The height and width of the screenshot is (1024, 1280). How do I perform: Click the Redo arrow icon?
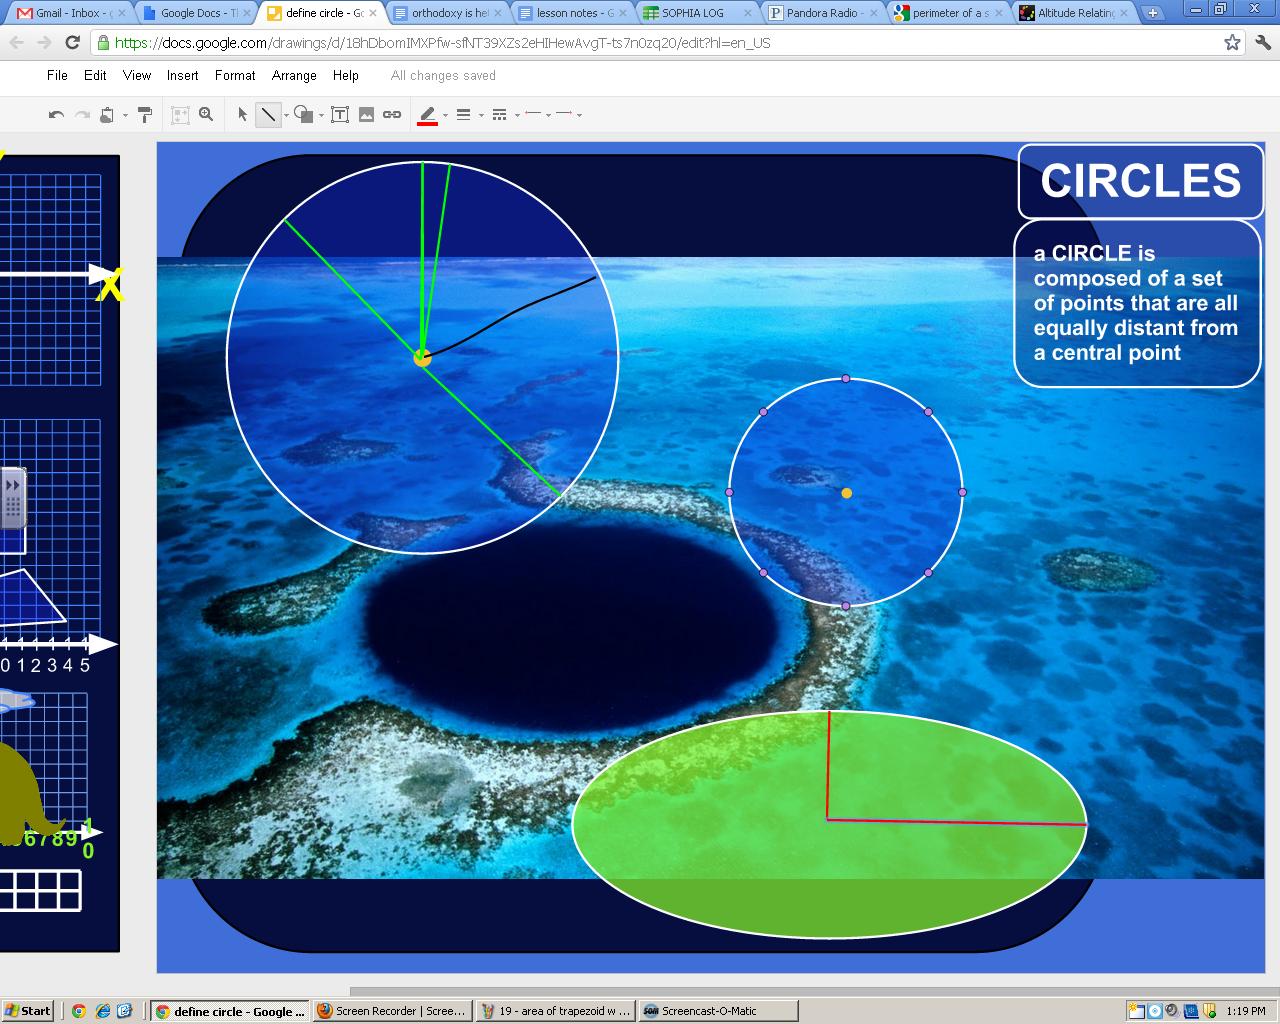click(x=82, y=115)
